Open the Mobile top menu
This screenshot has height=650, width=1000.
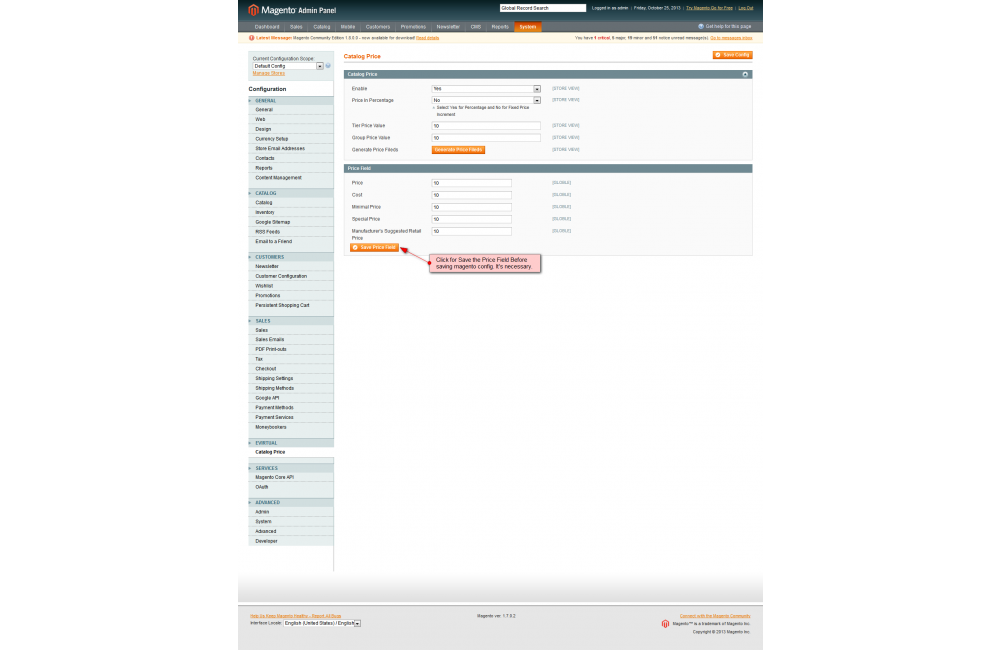pyautogui.click(x=348, y=27)
